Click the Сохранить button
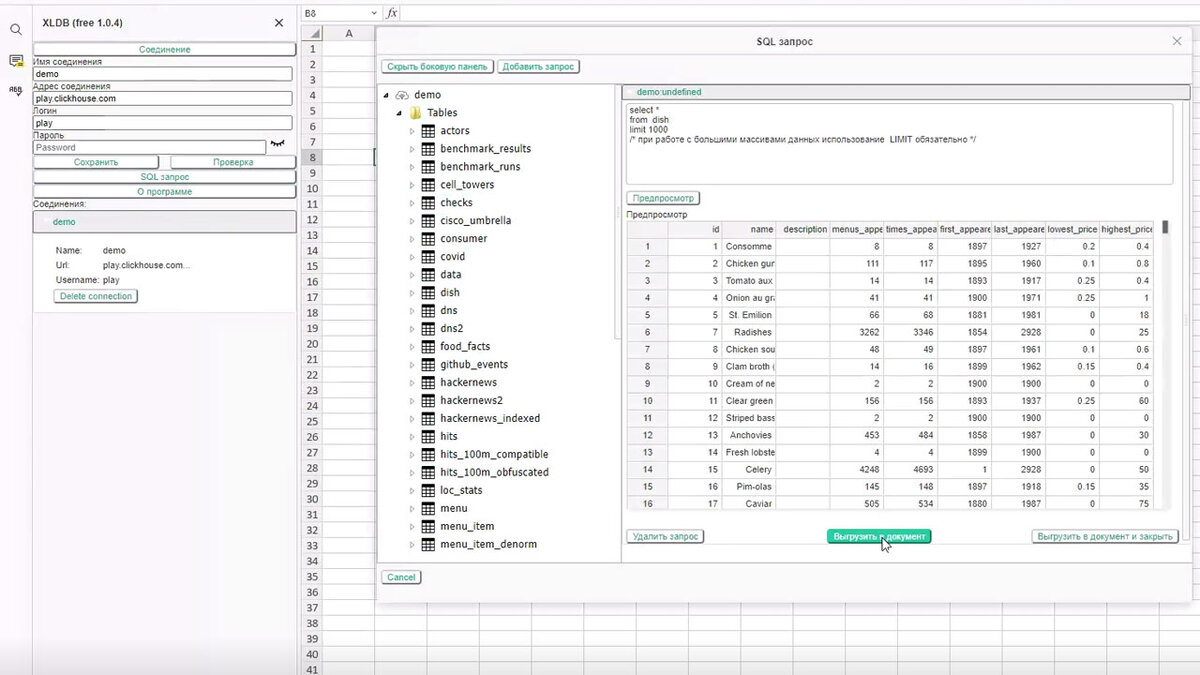The image size is (1200, 675). pos(96,162)
